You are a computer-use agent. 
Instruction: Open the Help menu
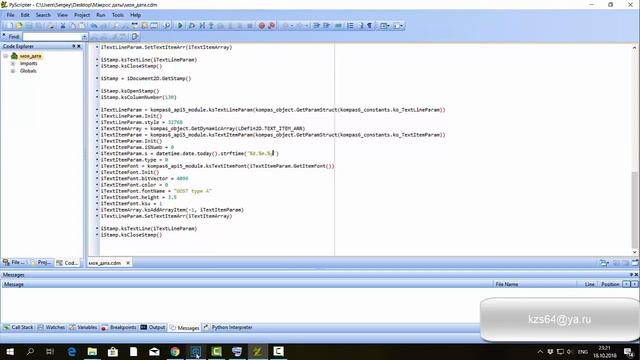point(135,15)
